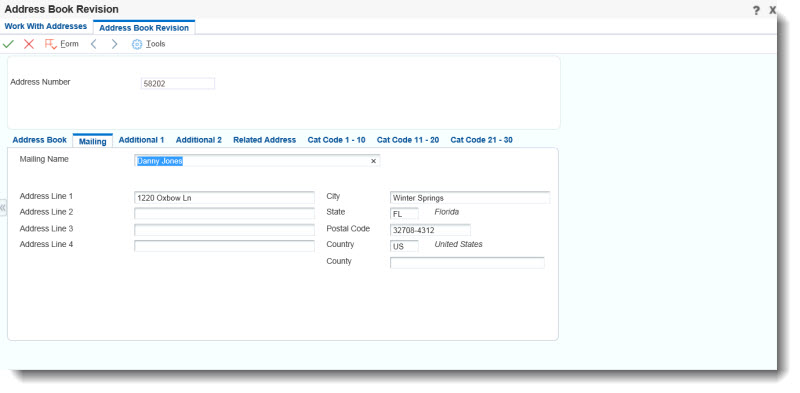Viewport: 800px width, 393px height.
Task: Click the Florida state description text
Action: 446,212
